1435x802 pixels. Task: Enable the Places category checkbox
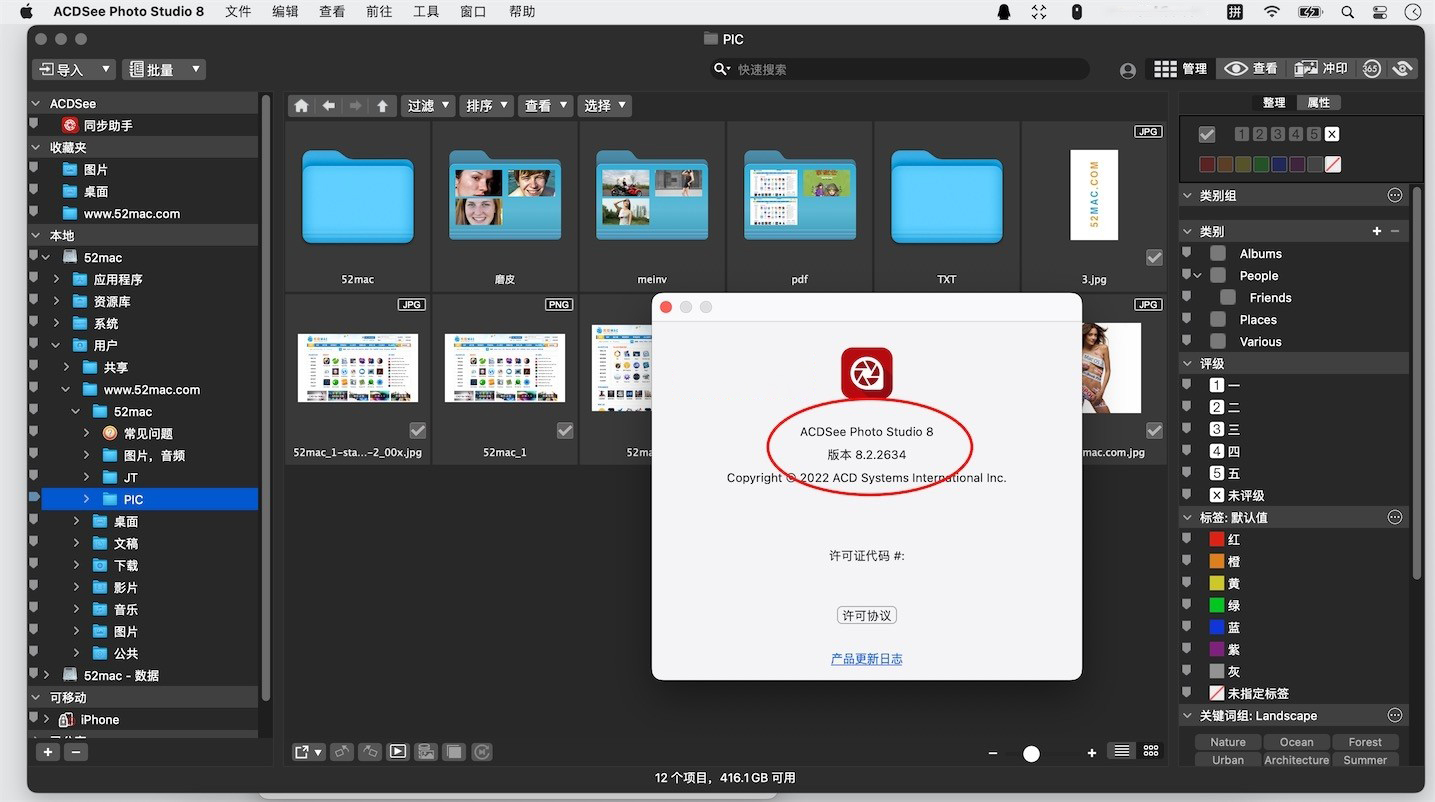pyautogui.click(x=1218, y=320)
